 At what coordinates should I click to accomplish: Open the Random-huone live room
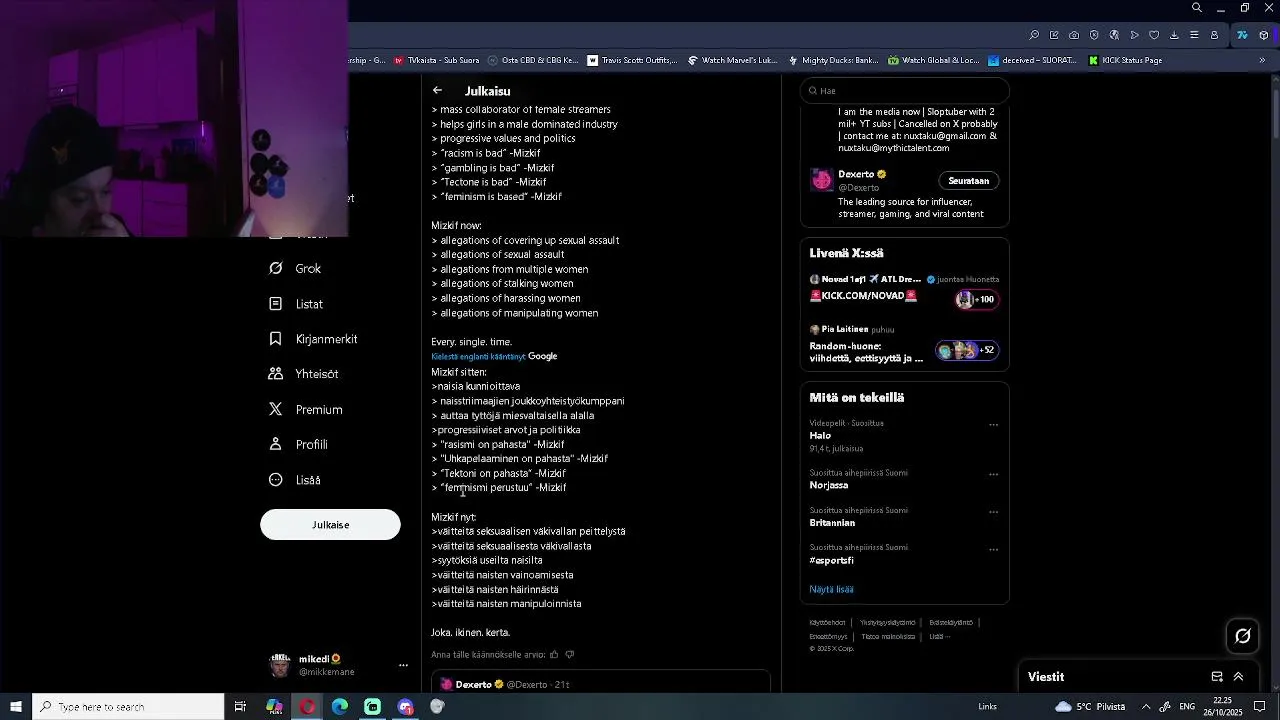(904, 345)
